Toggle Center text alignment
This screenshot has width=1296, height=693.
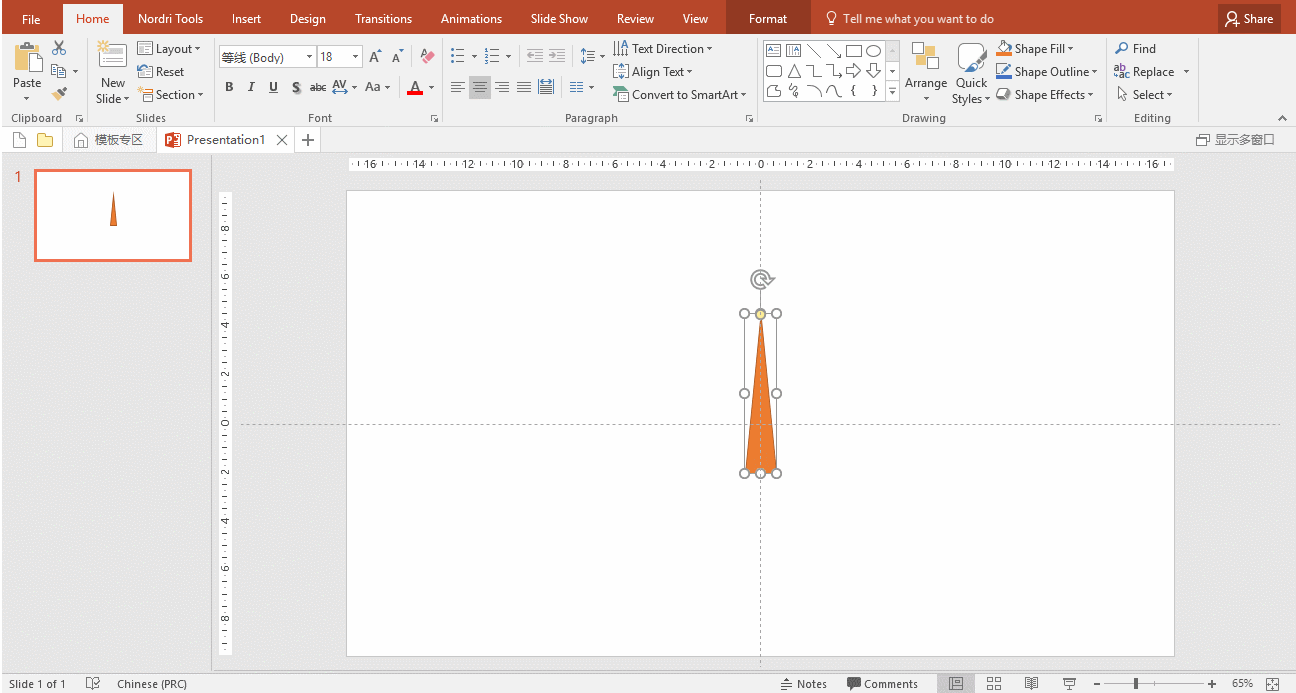click(x=480, y=88)
